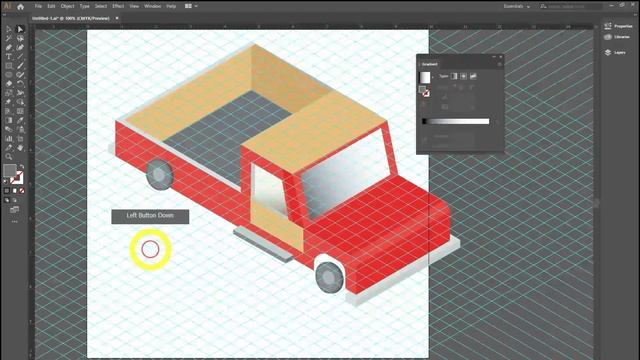Image resolution: width=640 pixels, height=360 pixels.
Task: Switch to the Gradient panel tab
Action: click(429, 64)
